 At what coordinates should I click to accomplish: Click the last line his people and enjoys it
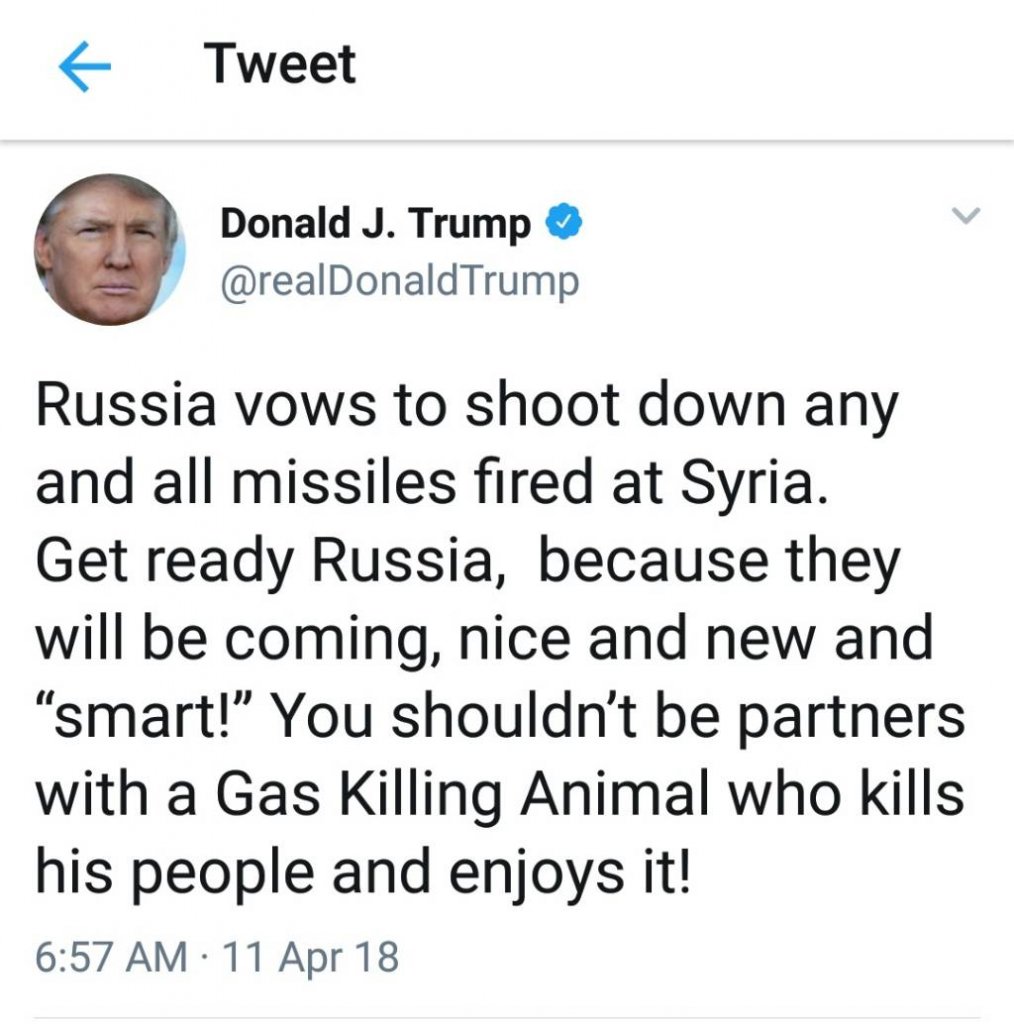pyautogui.click(x=363, y=874)
